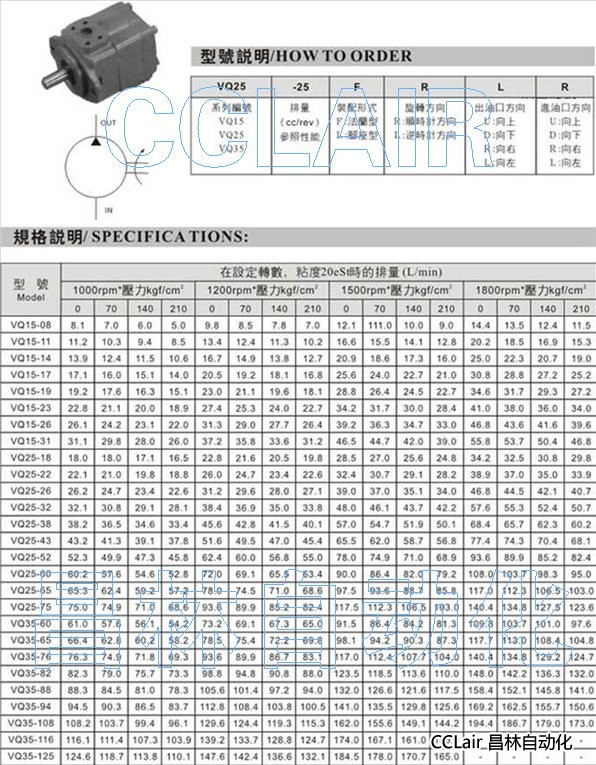
Task: Select the '出油口方向' label
Action: click(500, 108)
